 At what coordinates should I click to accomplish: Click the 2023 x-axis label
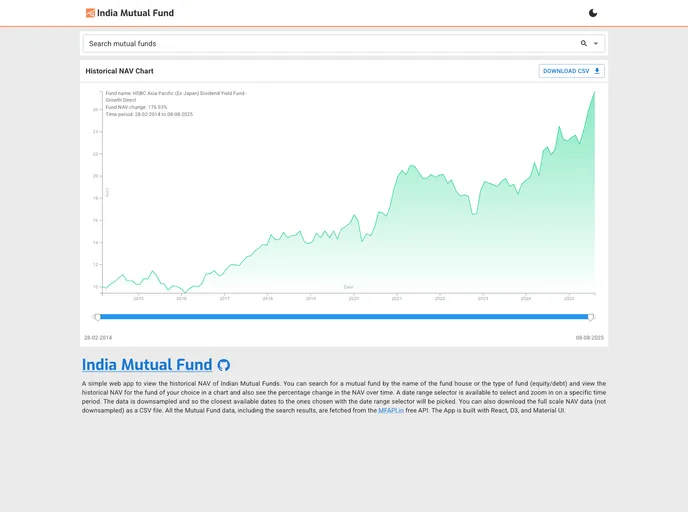tap(483, 298)
